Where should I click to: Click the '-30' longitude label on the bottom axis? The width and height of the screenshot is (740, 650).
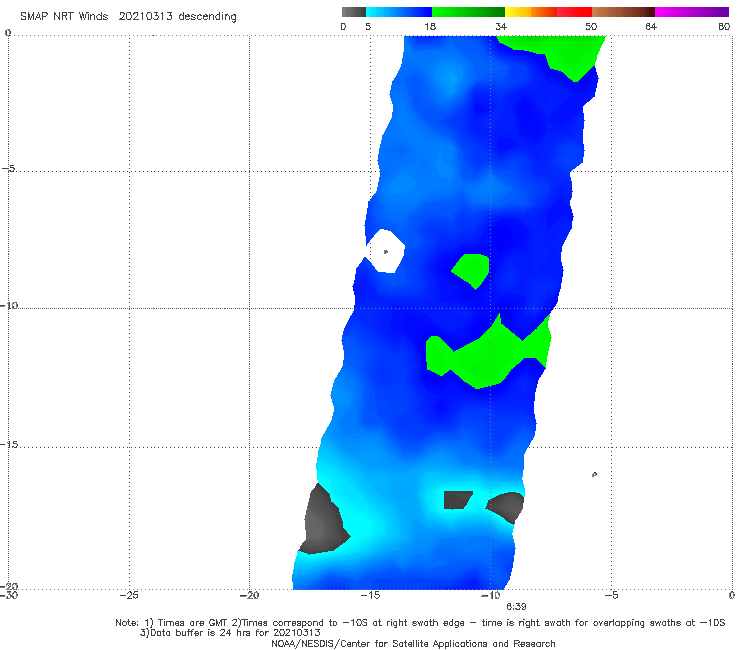8,595
